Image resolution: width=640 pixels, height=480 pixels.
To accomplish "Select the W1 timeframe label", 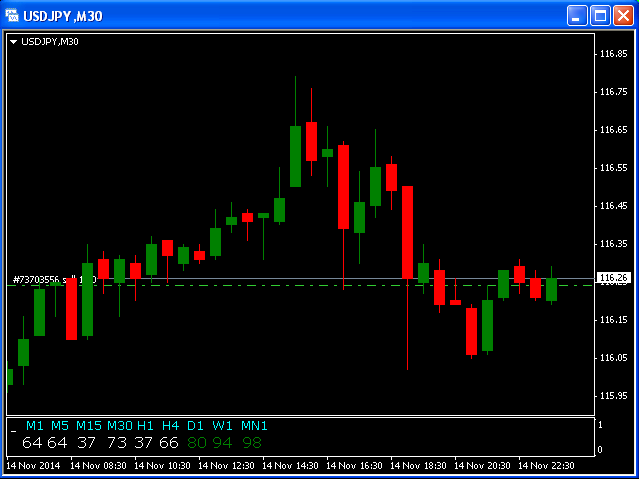I will pyautogui.click(x=222, y=426).
